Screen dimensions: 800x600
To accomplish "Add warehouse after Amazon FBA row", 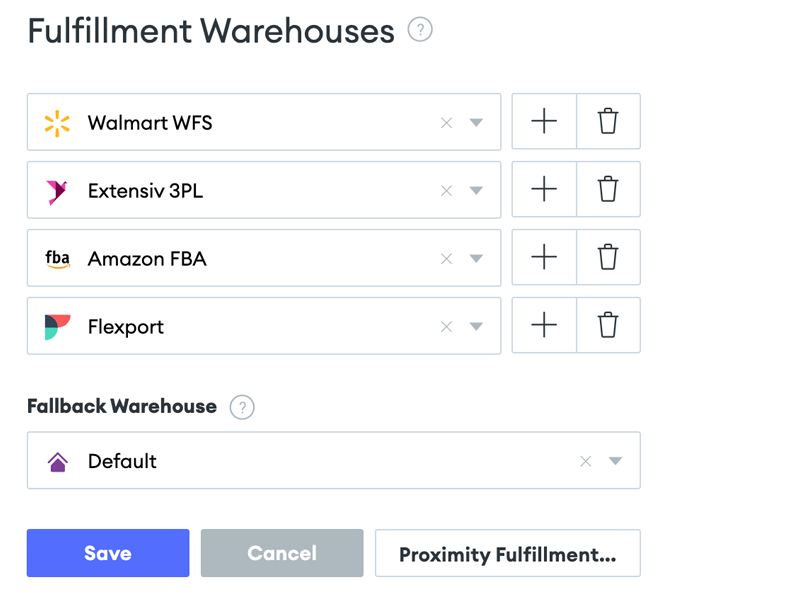I will (544, 257).
